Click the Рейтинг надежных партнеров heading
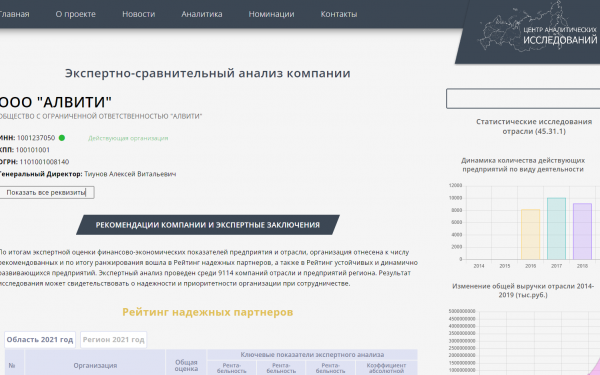 tap(208, 312)
